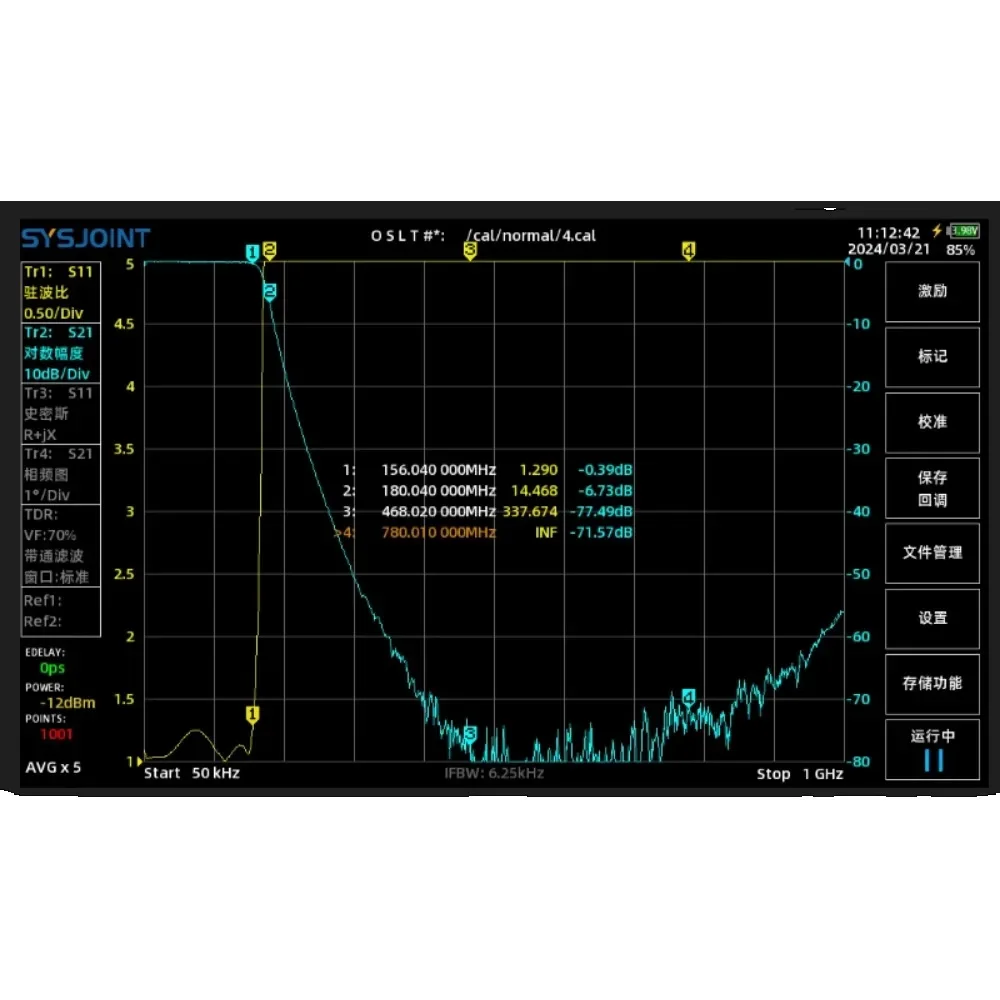The width and height of the screenshot is (1000, 1000).
Task: Tap the IFBW: 6.25kHz label
Action: (x=494, y=773)
